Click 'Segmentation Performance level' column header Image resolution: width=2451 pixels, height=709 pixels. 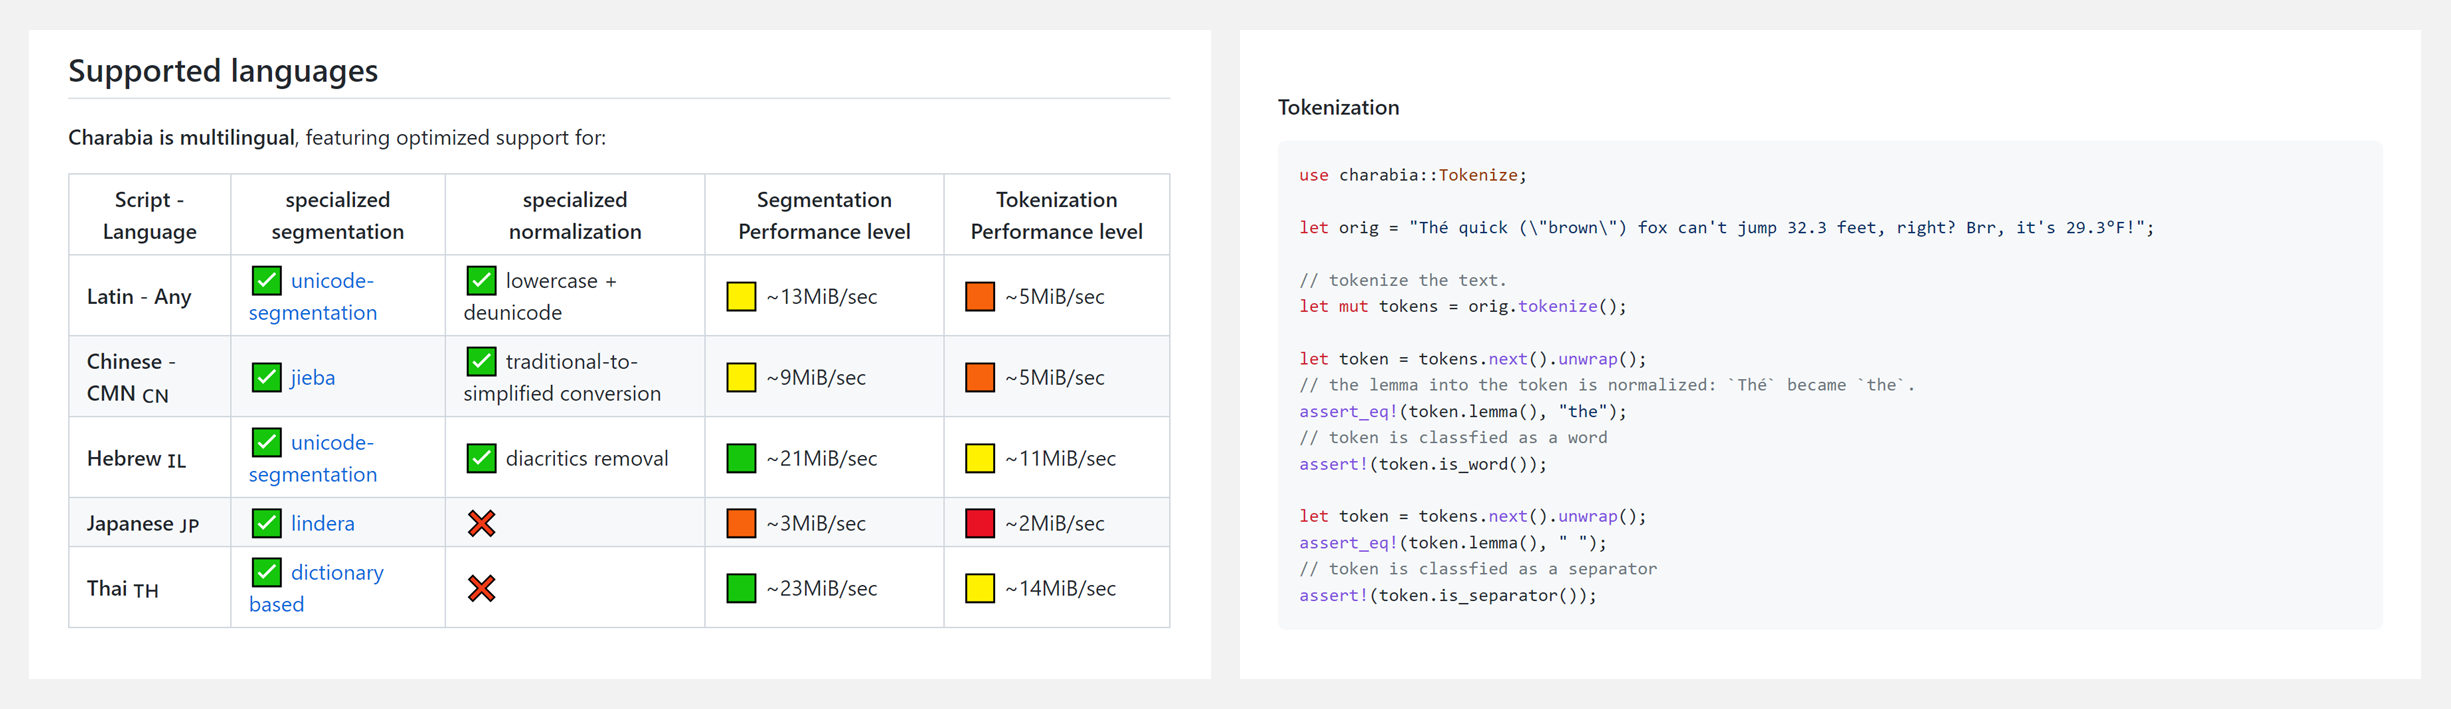coord(824,215)
